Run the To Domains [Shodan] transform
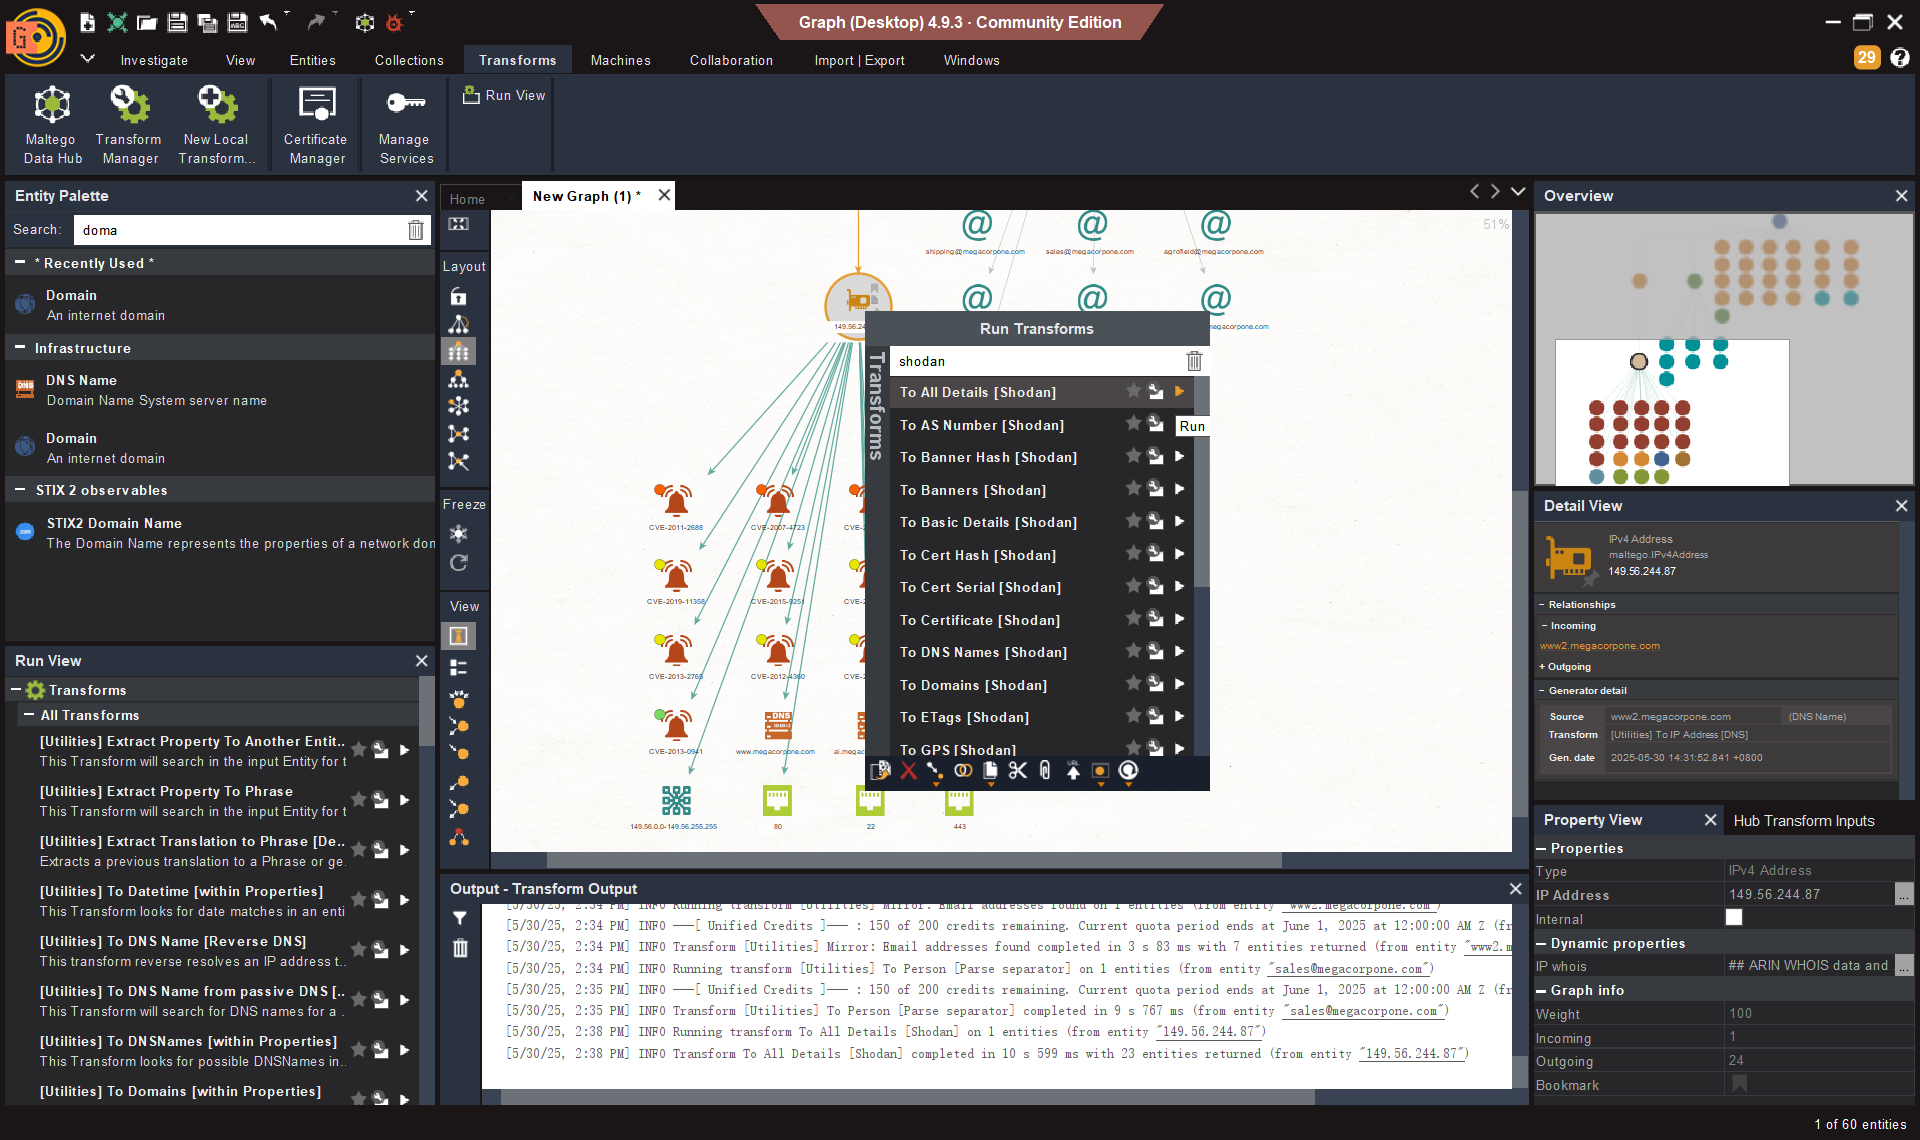The height and width of the screenshot is (1140, 1920). tap(1180, 684)
